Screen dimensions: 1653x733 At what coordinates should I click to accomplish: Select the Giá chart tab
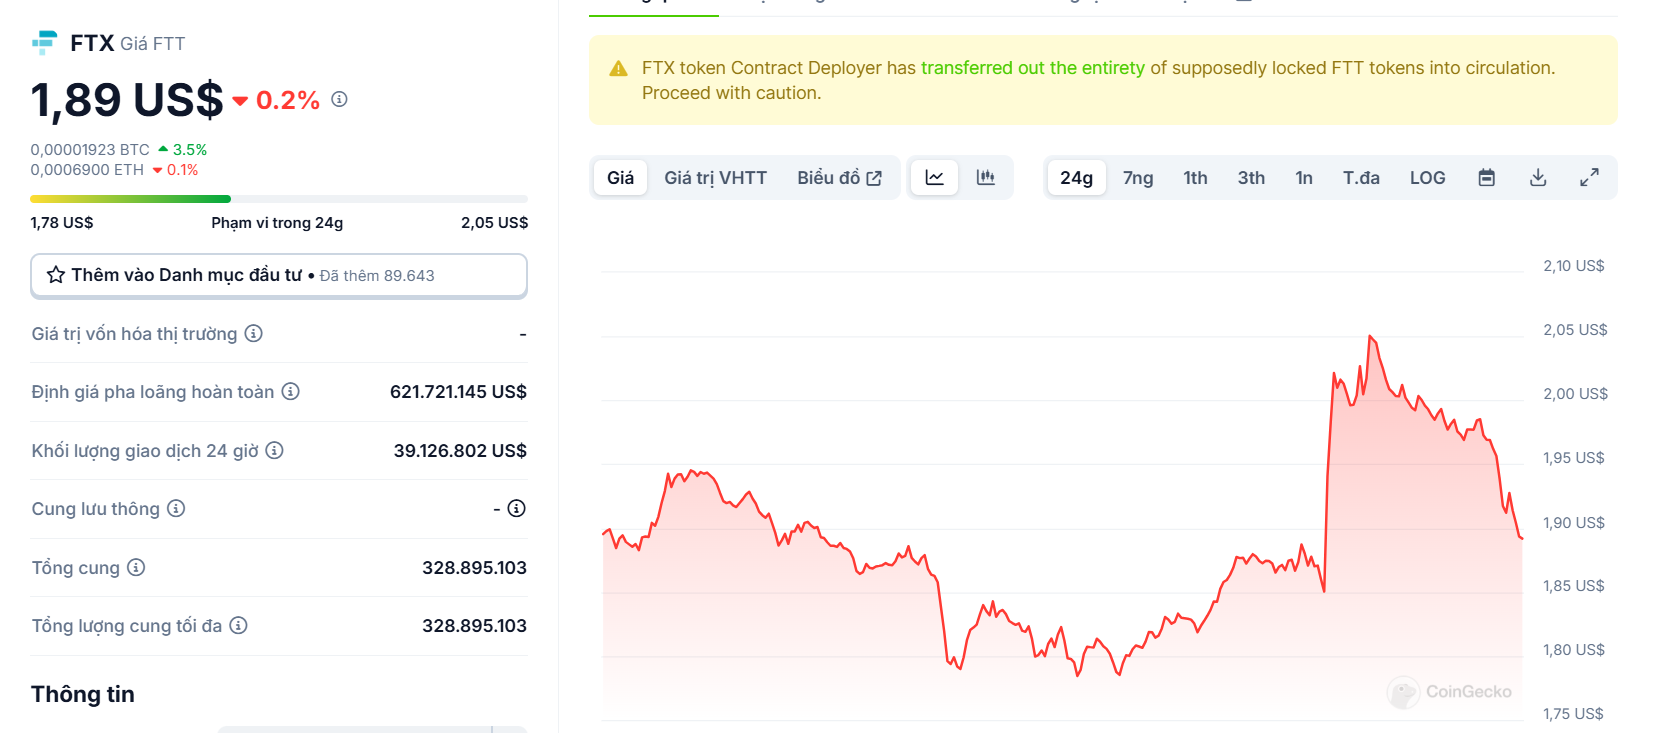[620, 177]
